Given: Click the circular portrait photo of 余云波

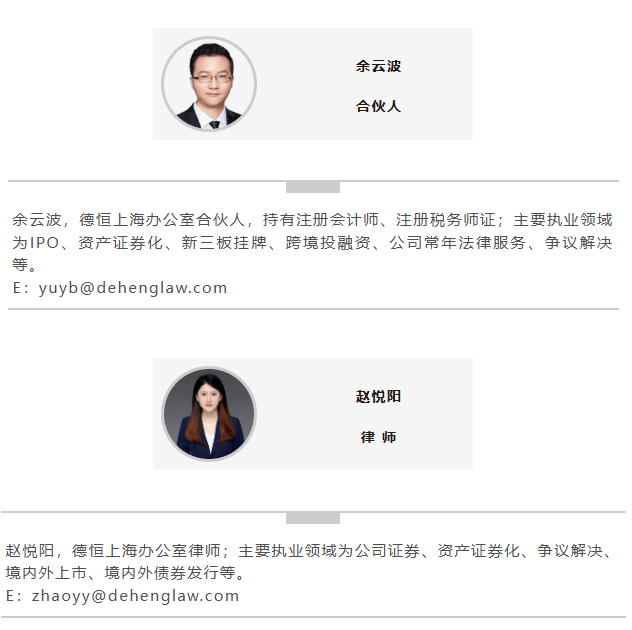Looking at the screenshot, I should click(209, 84).
